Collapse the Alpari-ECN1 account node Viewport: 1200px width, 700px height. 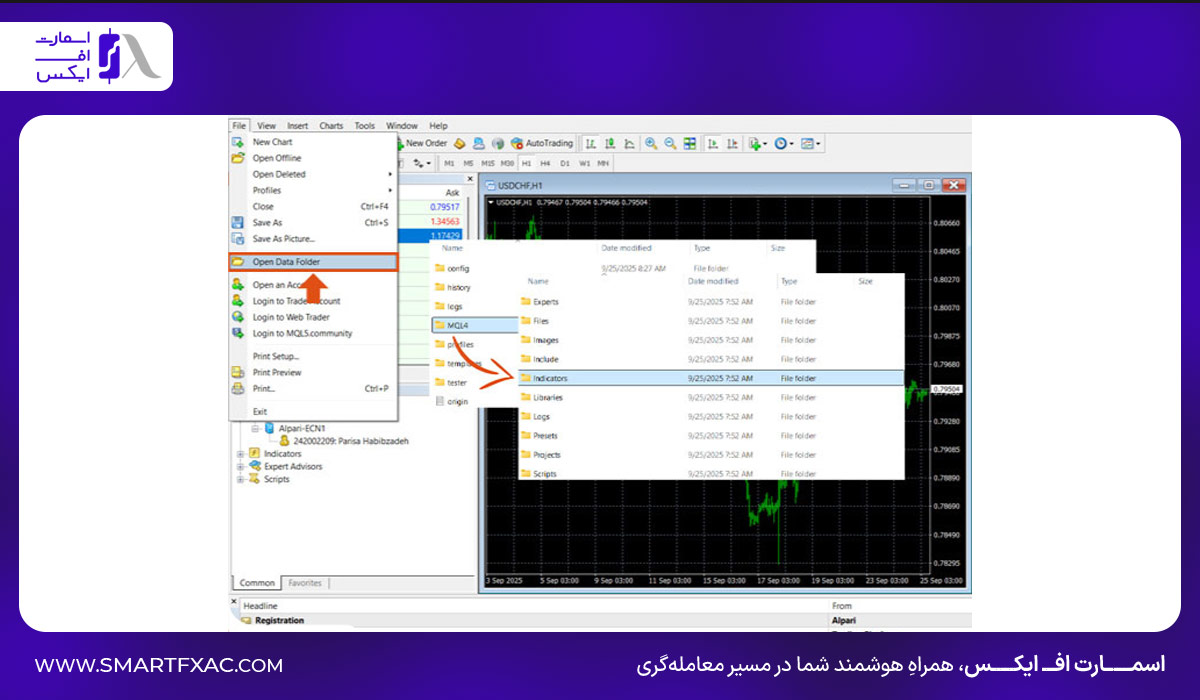click(255, 428)
